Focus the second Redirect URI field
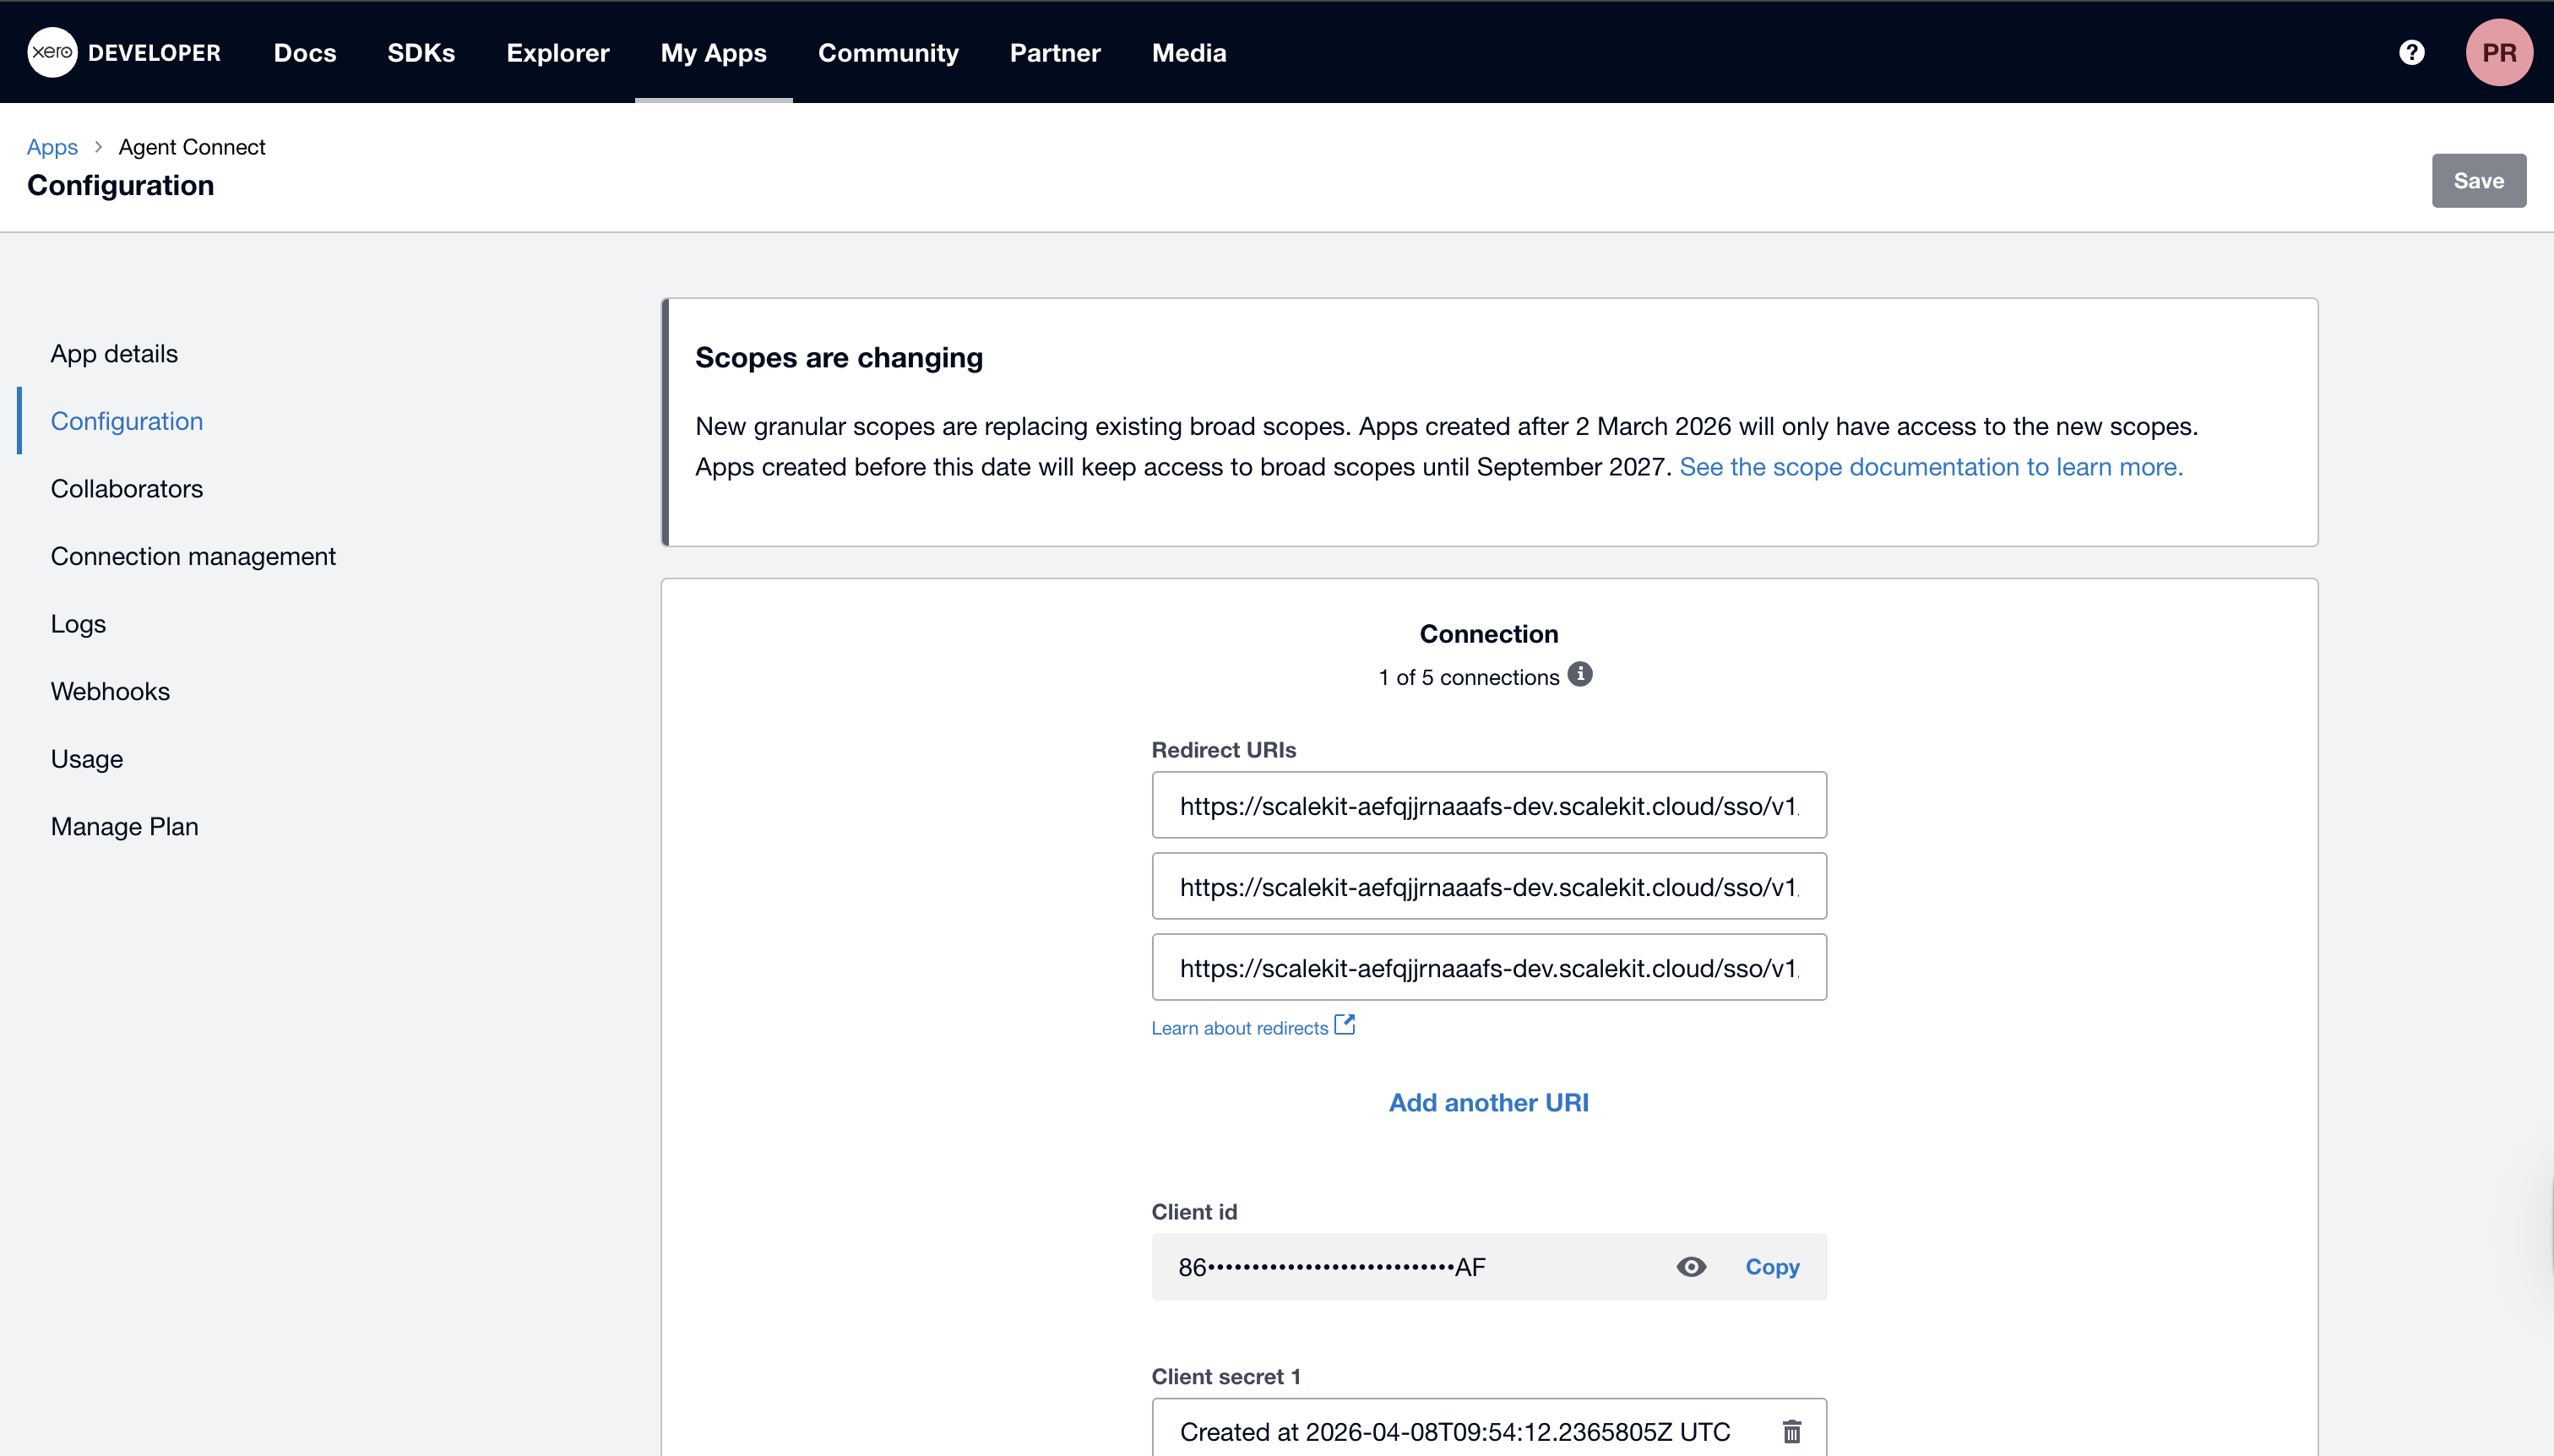The width and height of the screenshot is (2554, 1456). [x=1489, y=886]
